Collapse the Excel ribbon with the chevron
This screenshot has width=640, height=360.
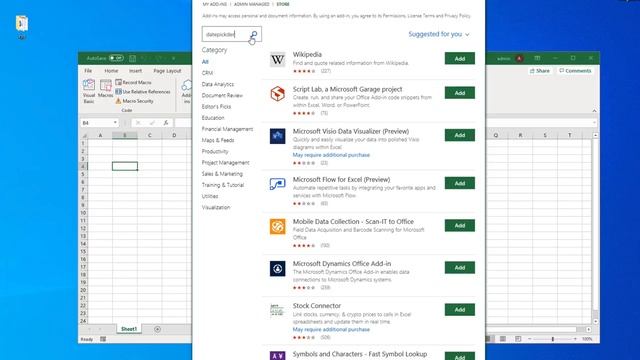click(594, 111)
